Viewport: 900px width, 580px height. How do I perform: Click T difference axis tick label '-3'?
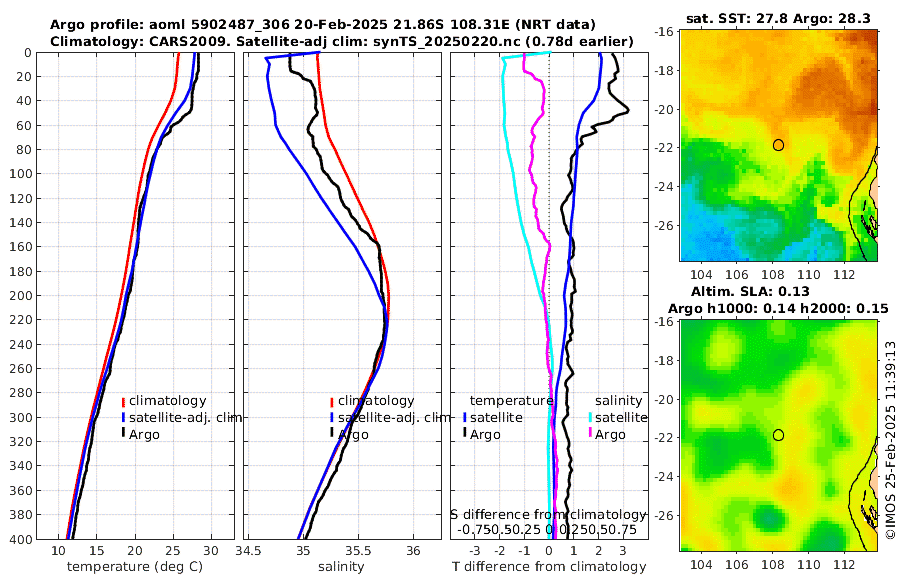point(475,551)
